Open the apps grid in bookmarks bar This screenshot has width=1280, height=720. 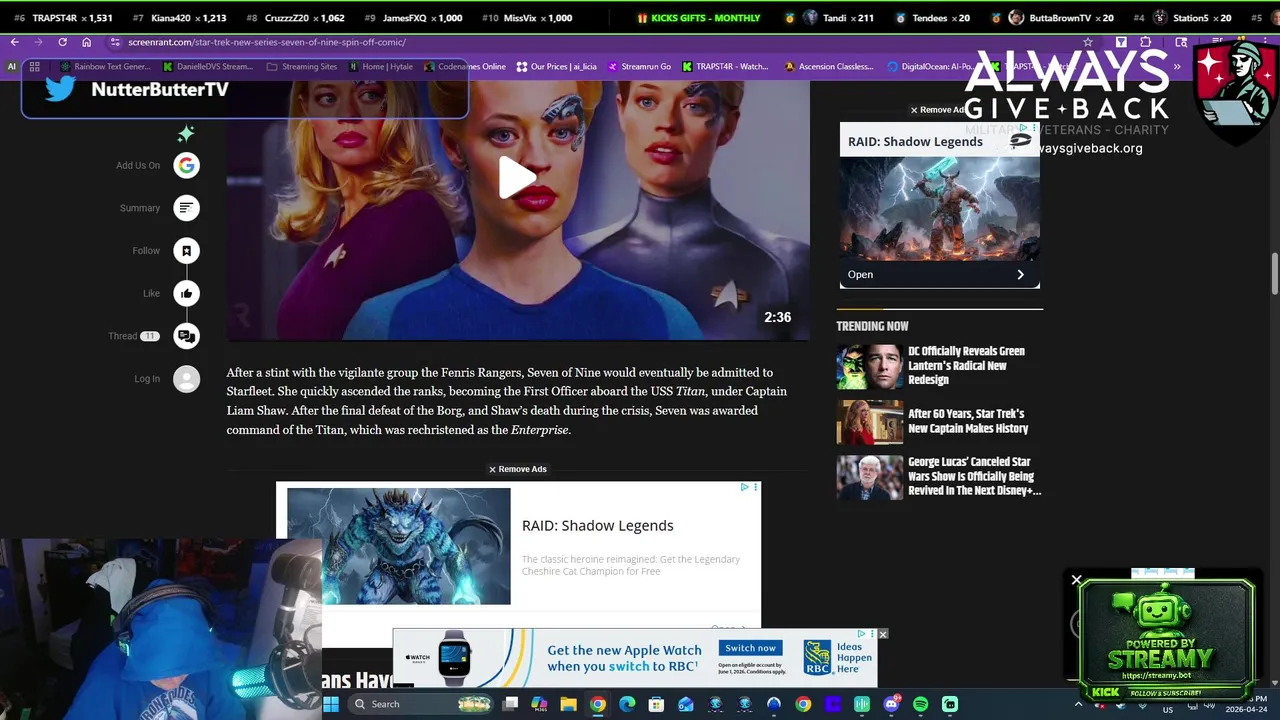coord(34,66)
